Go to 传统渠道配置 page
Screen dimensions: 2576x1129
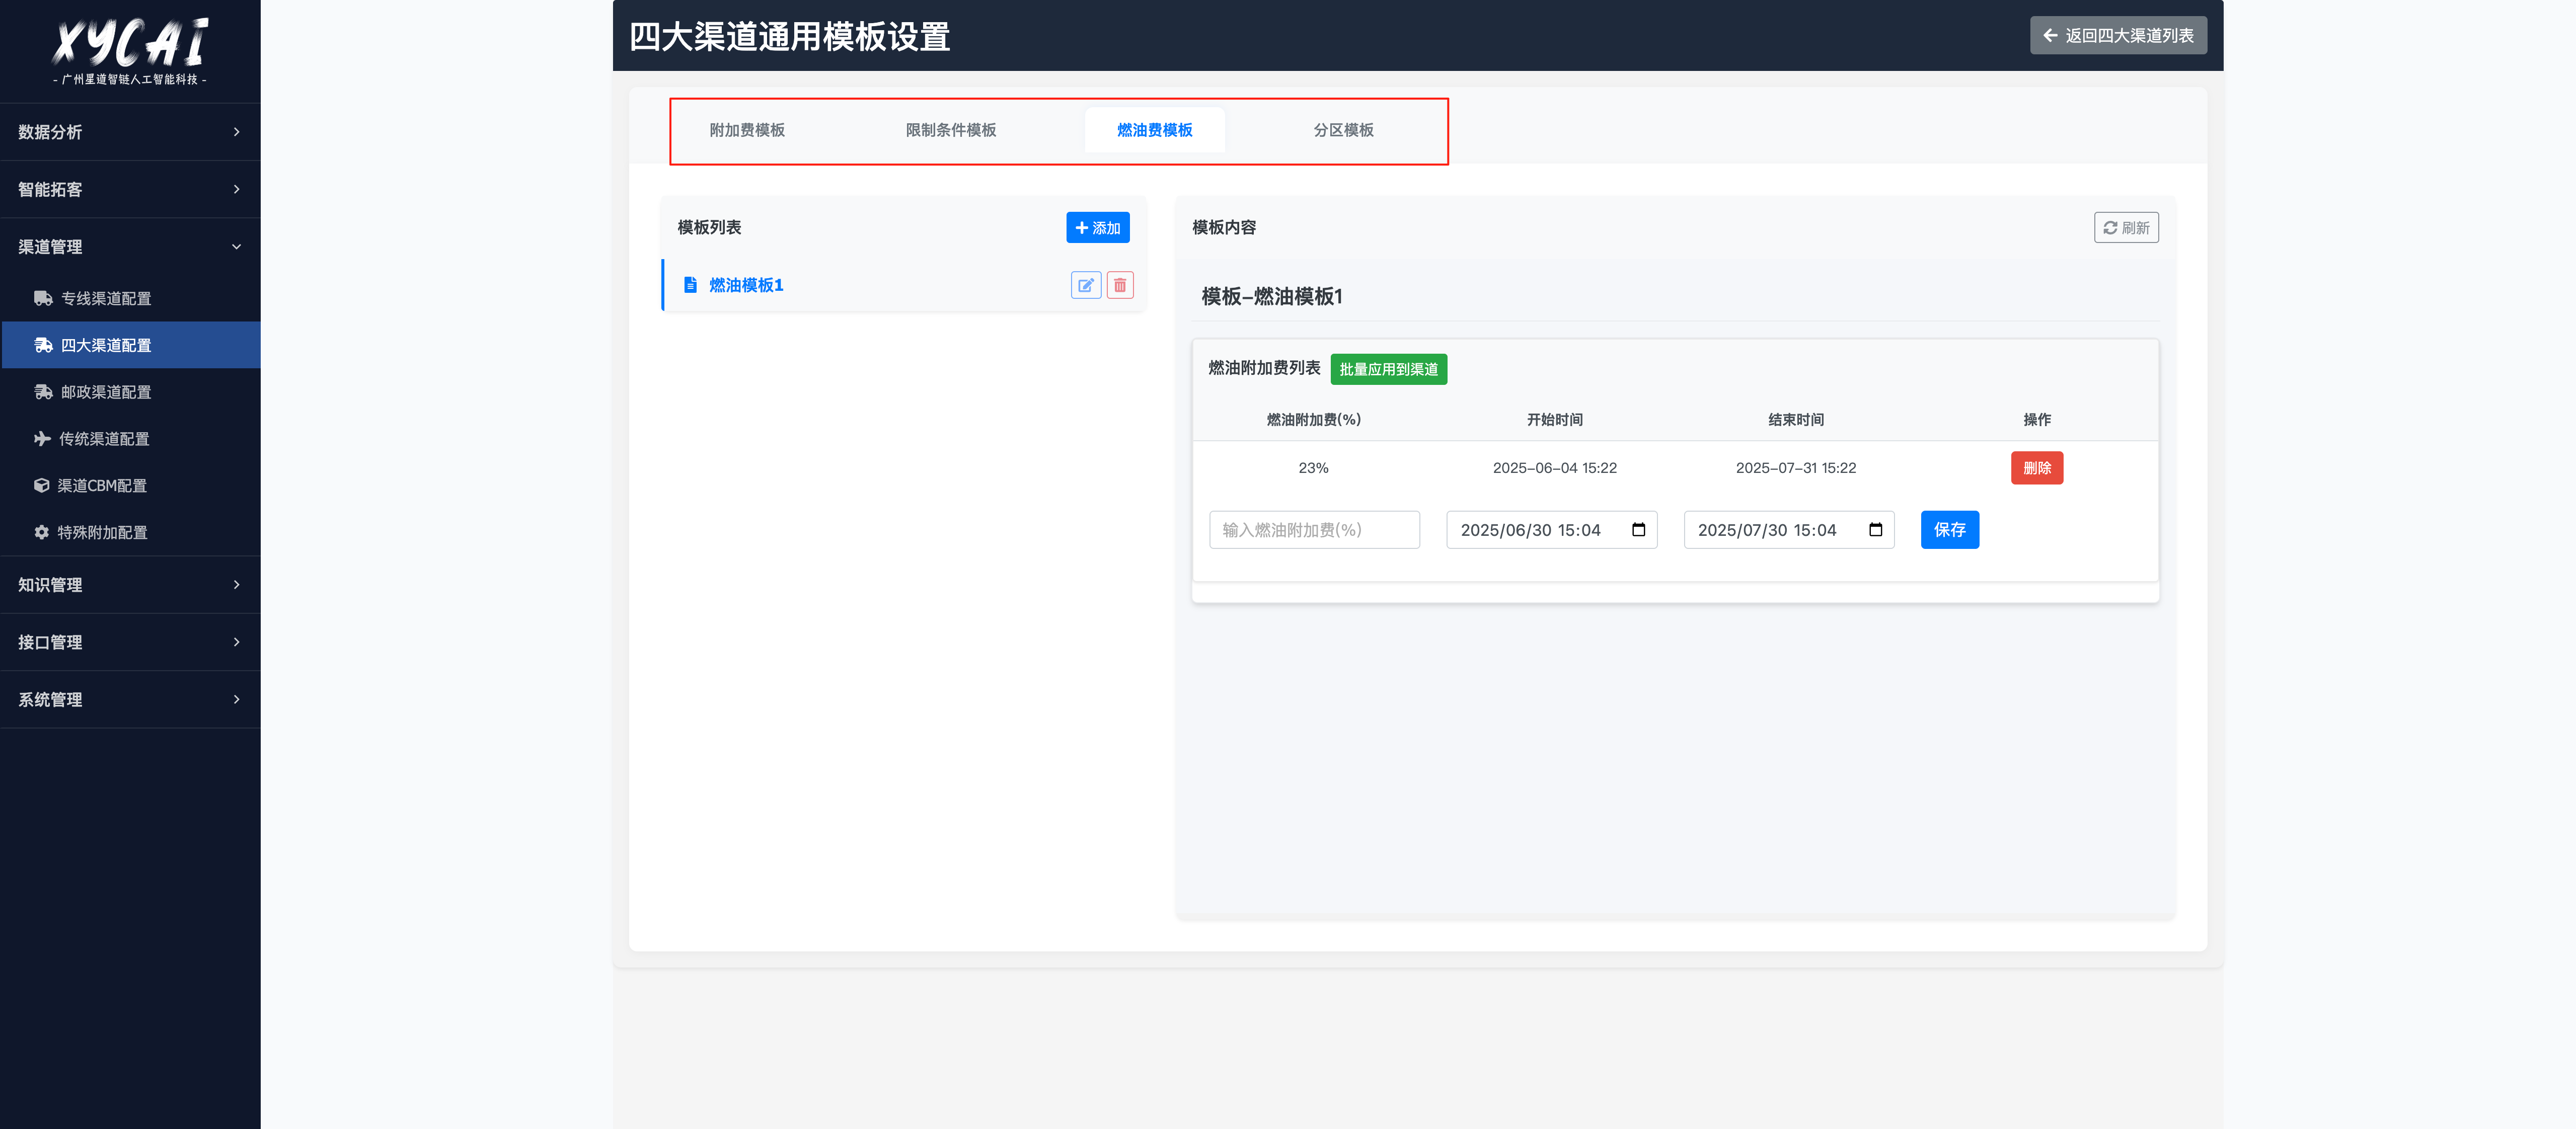coord(130,439)
